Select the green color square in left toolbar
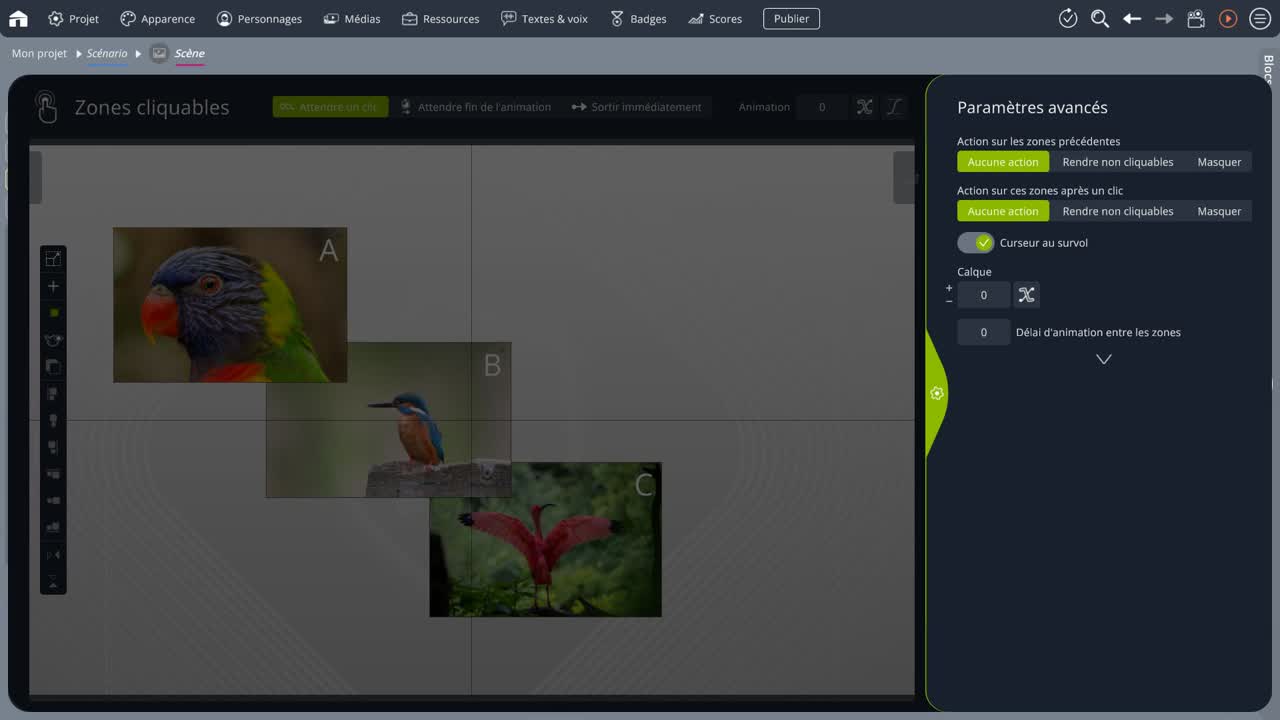This screenshot has height=720, width=1280. [x=54, y=313]
